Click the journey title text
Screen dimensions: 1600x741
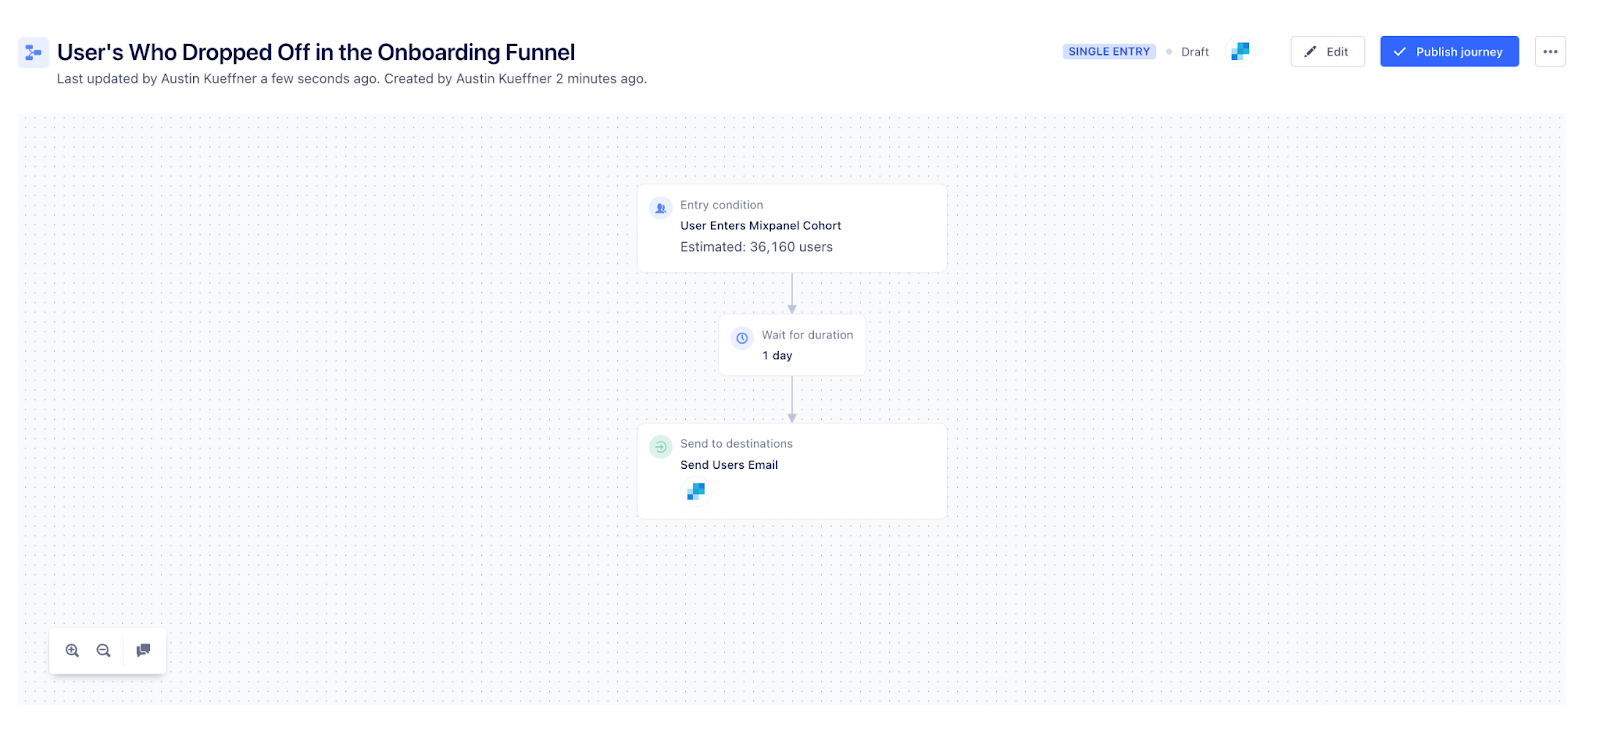tap(317, 51)
